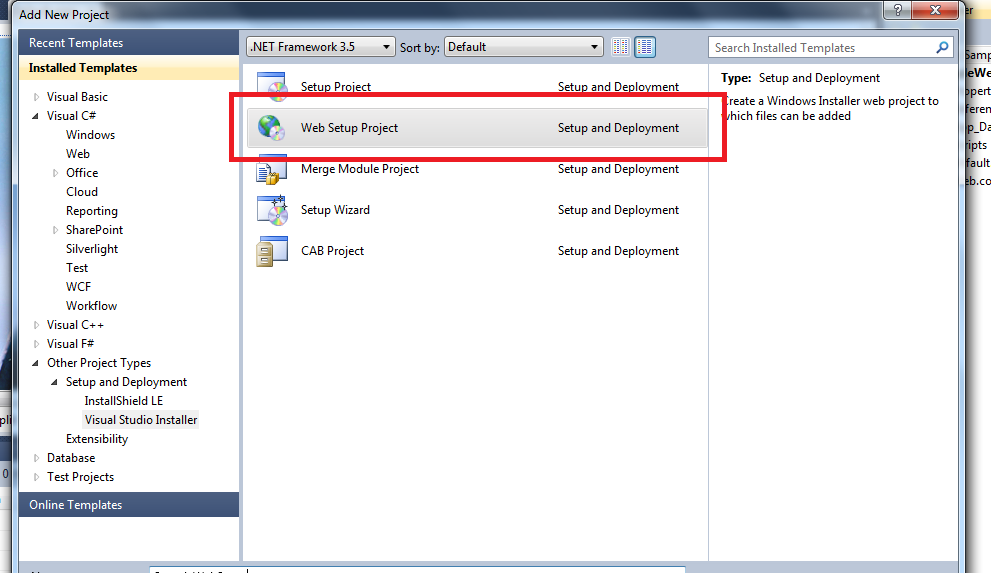Select the Visual C++ tree label
The image size is (991, 573).
[75, 325]
